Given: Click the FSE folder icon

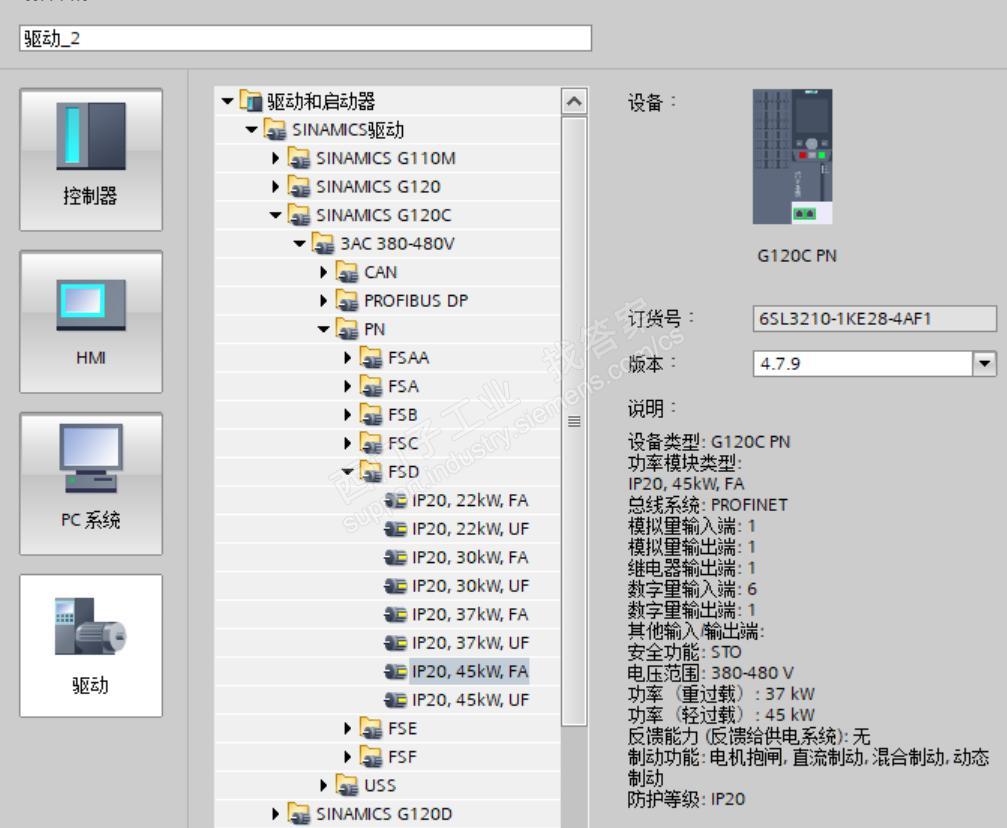Looking at the screenshot, I should [371, 728].
